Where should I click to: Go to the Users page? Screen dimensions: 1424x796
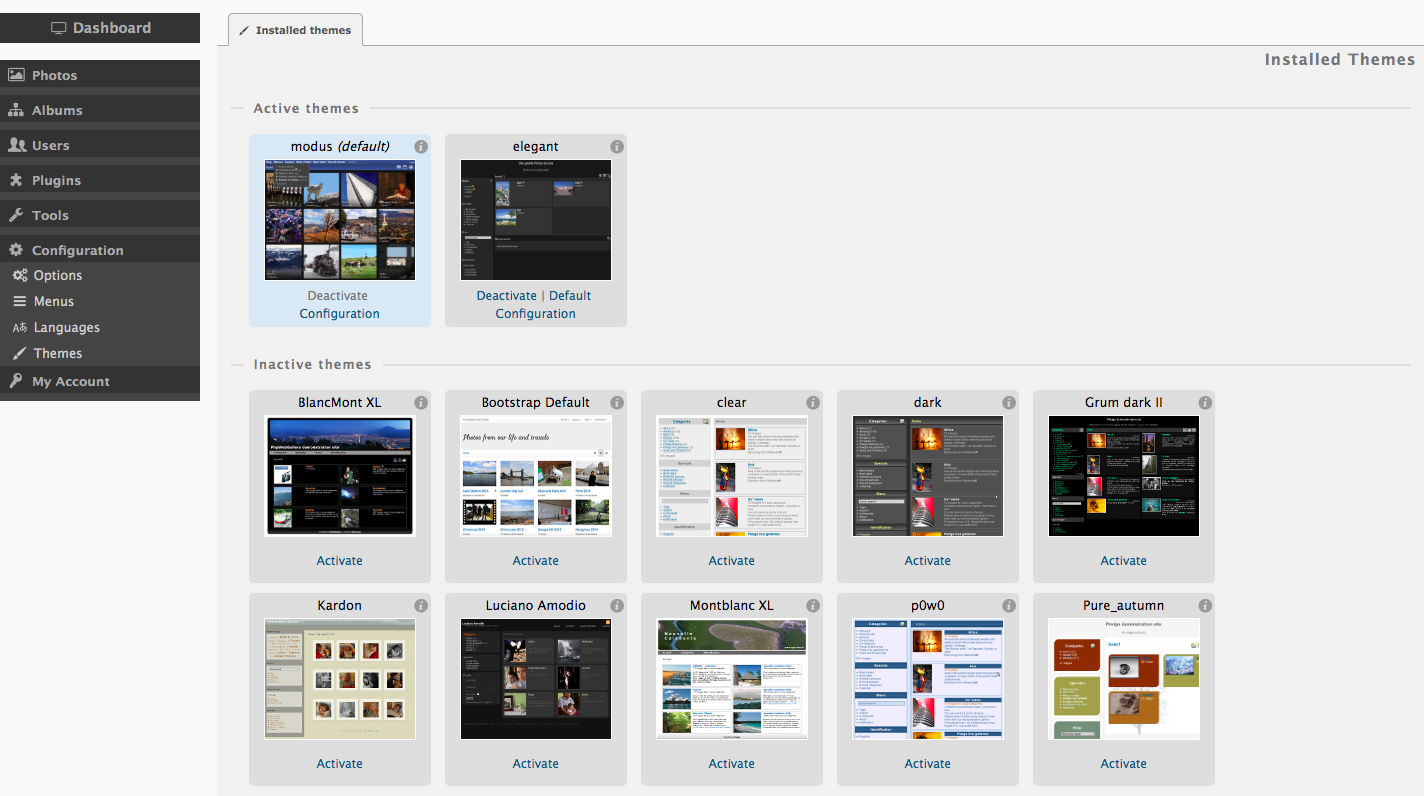pyautogui.click(x=52, y=144)
